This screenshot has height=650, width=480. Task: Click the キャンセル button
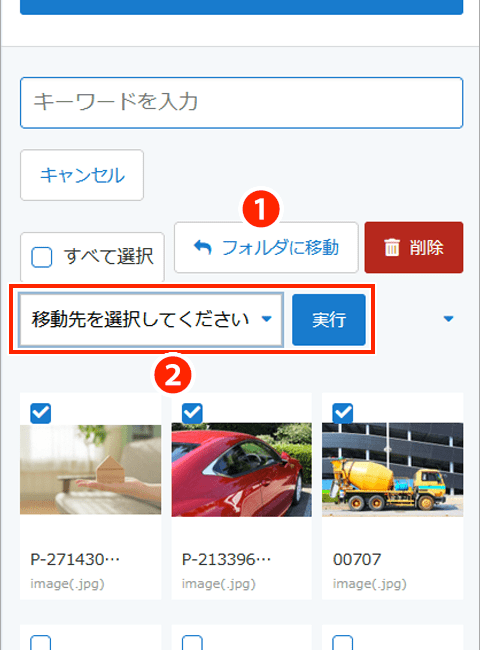coord(82,175)
